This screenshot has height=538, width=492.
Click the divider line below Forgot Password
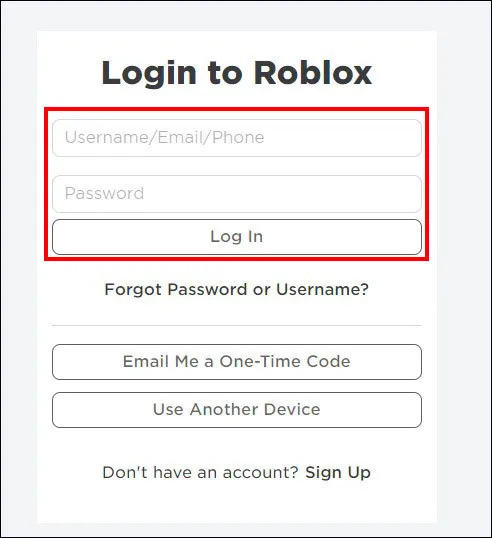click(237, 325)
